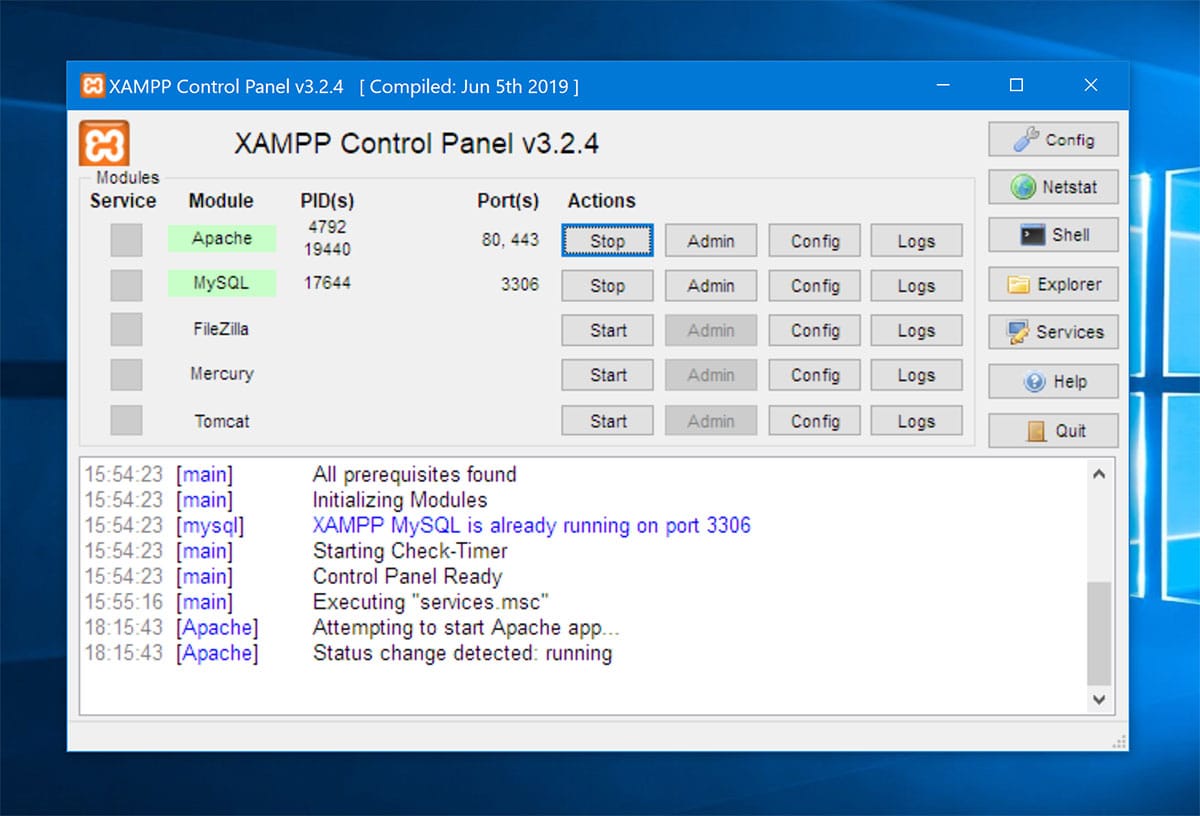This screenshot has width=1200, height=816.
Task: Open MySQL Config menu
Action: (815, 285)
